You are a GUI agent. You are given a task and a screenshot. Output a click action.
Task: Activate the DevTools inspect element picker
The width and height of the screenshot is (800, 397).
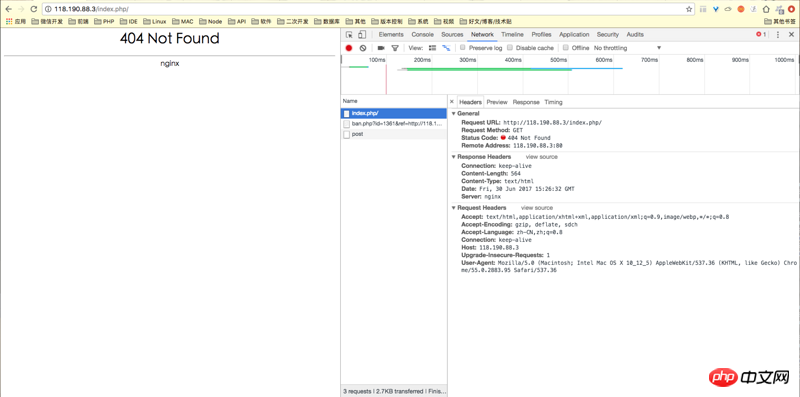pyautogui.click(x=349, y=35)
